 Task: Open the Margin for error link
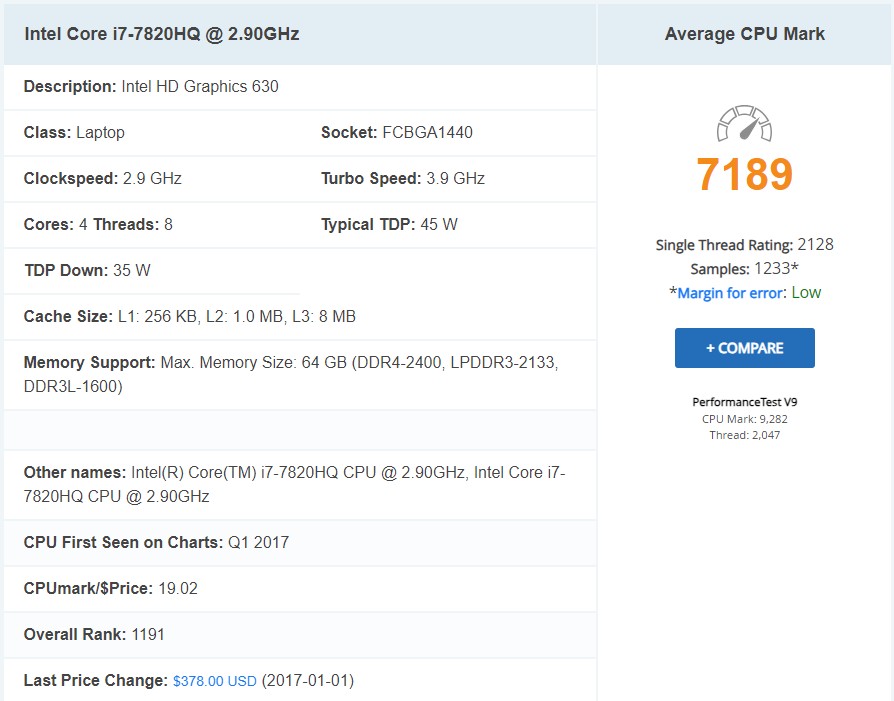733,293
